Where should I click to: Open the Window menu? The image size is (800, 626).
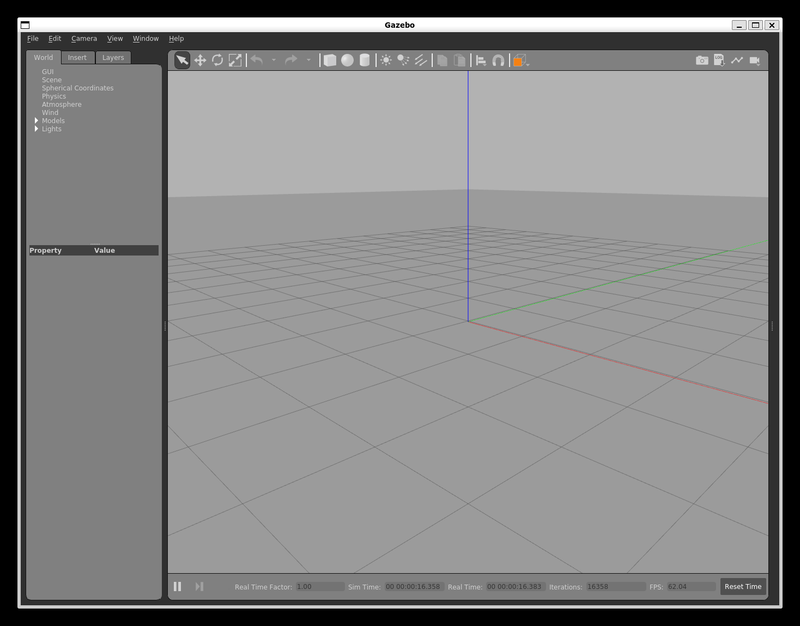pos(145,38)
